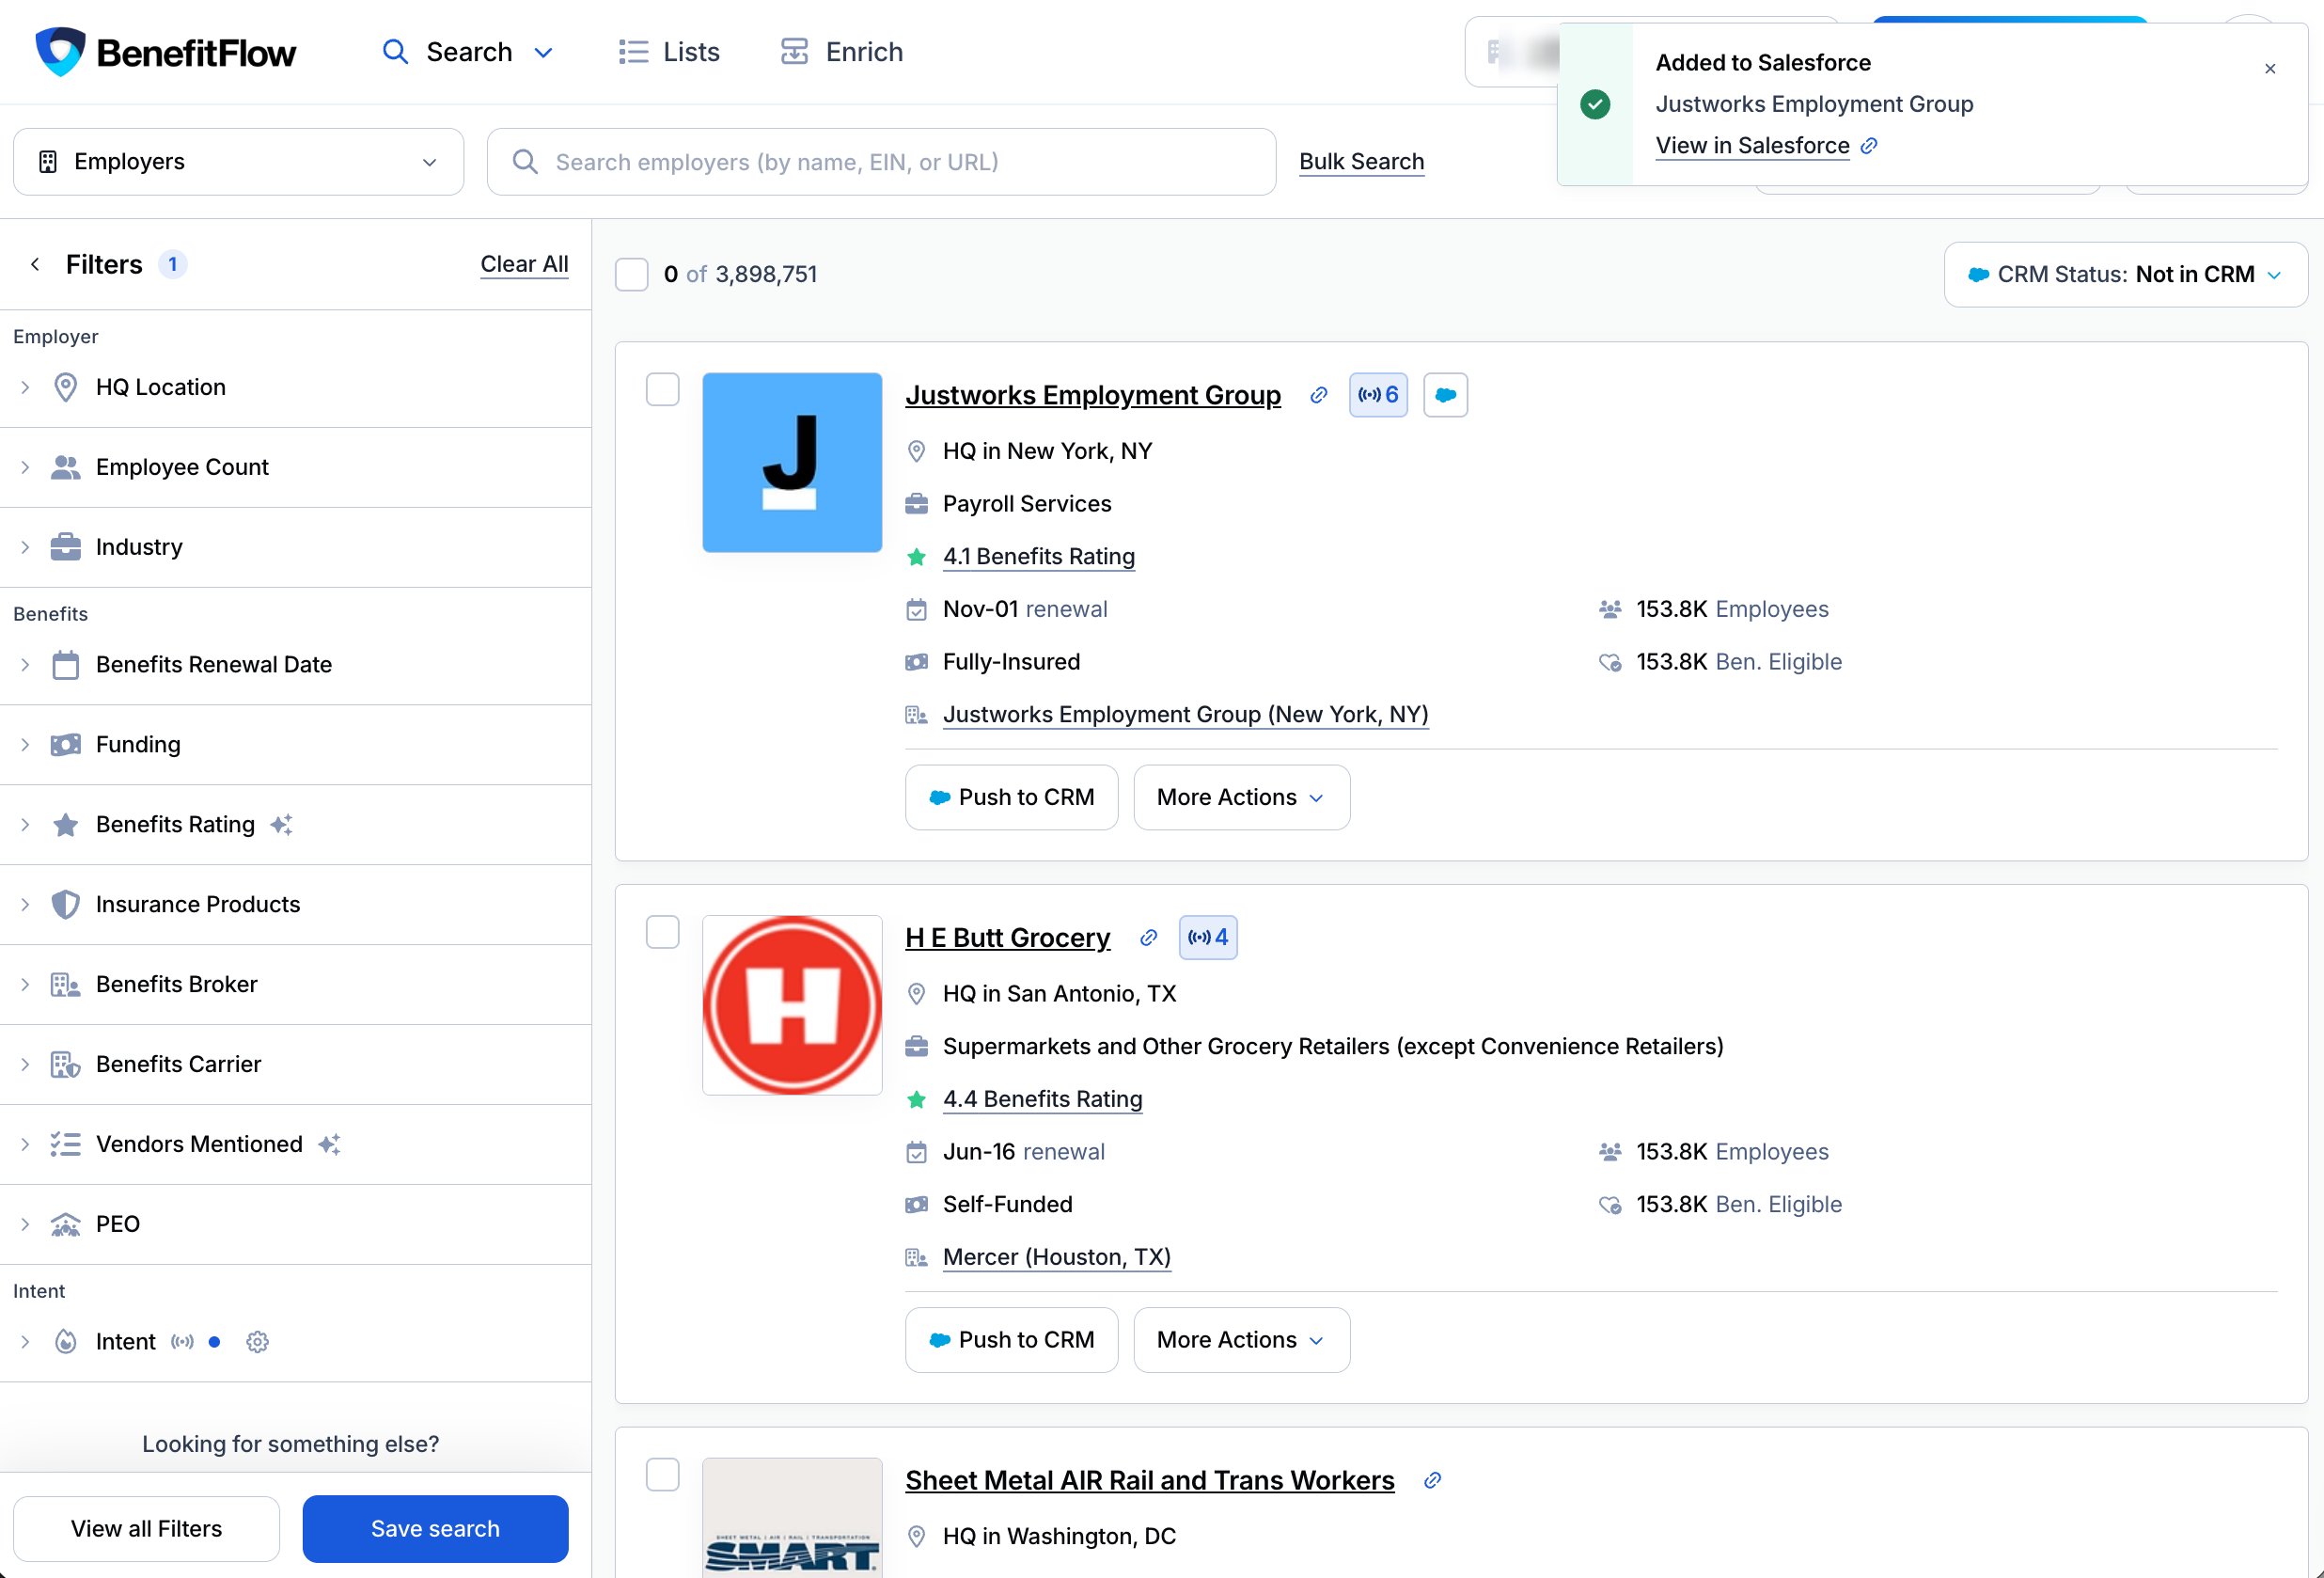This screenshot has width=2324, height=1578.
Task: Click the H-E-B red logo thumbnail
Action: coord(792,1005)
